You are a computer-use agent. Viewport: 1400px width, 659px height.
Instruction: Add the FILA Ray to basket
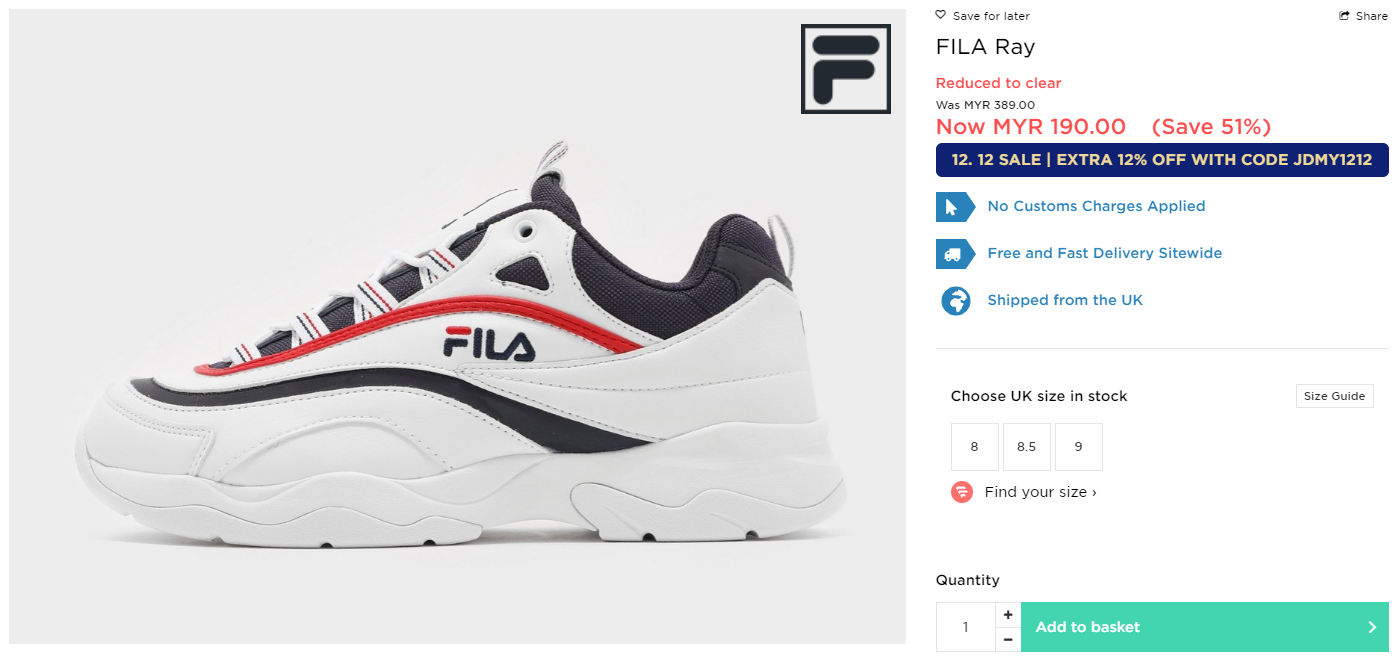click(x=1204, y=627)
